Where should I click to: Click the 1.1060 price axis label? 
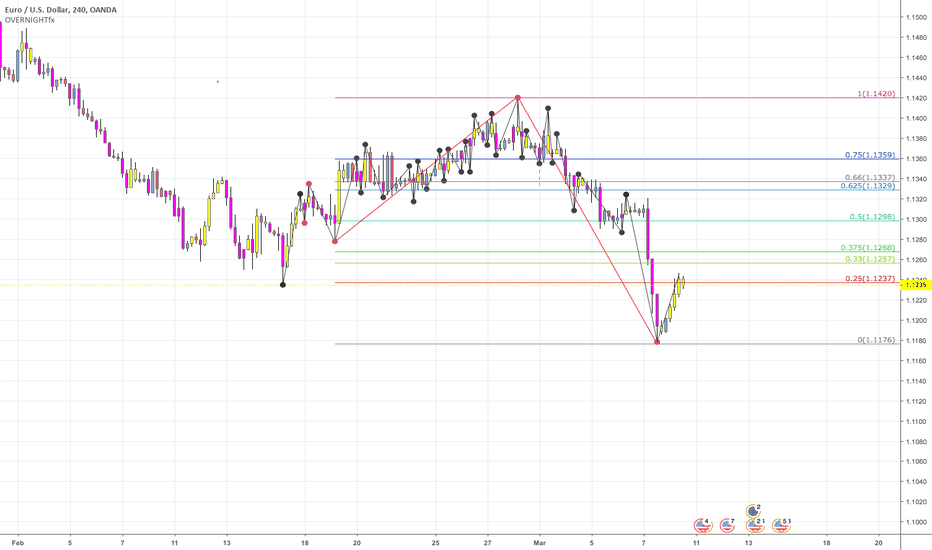pos(916,461)
